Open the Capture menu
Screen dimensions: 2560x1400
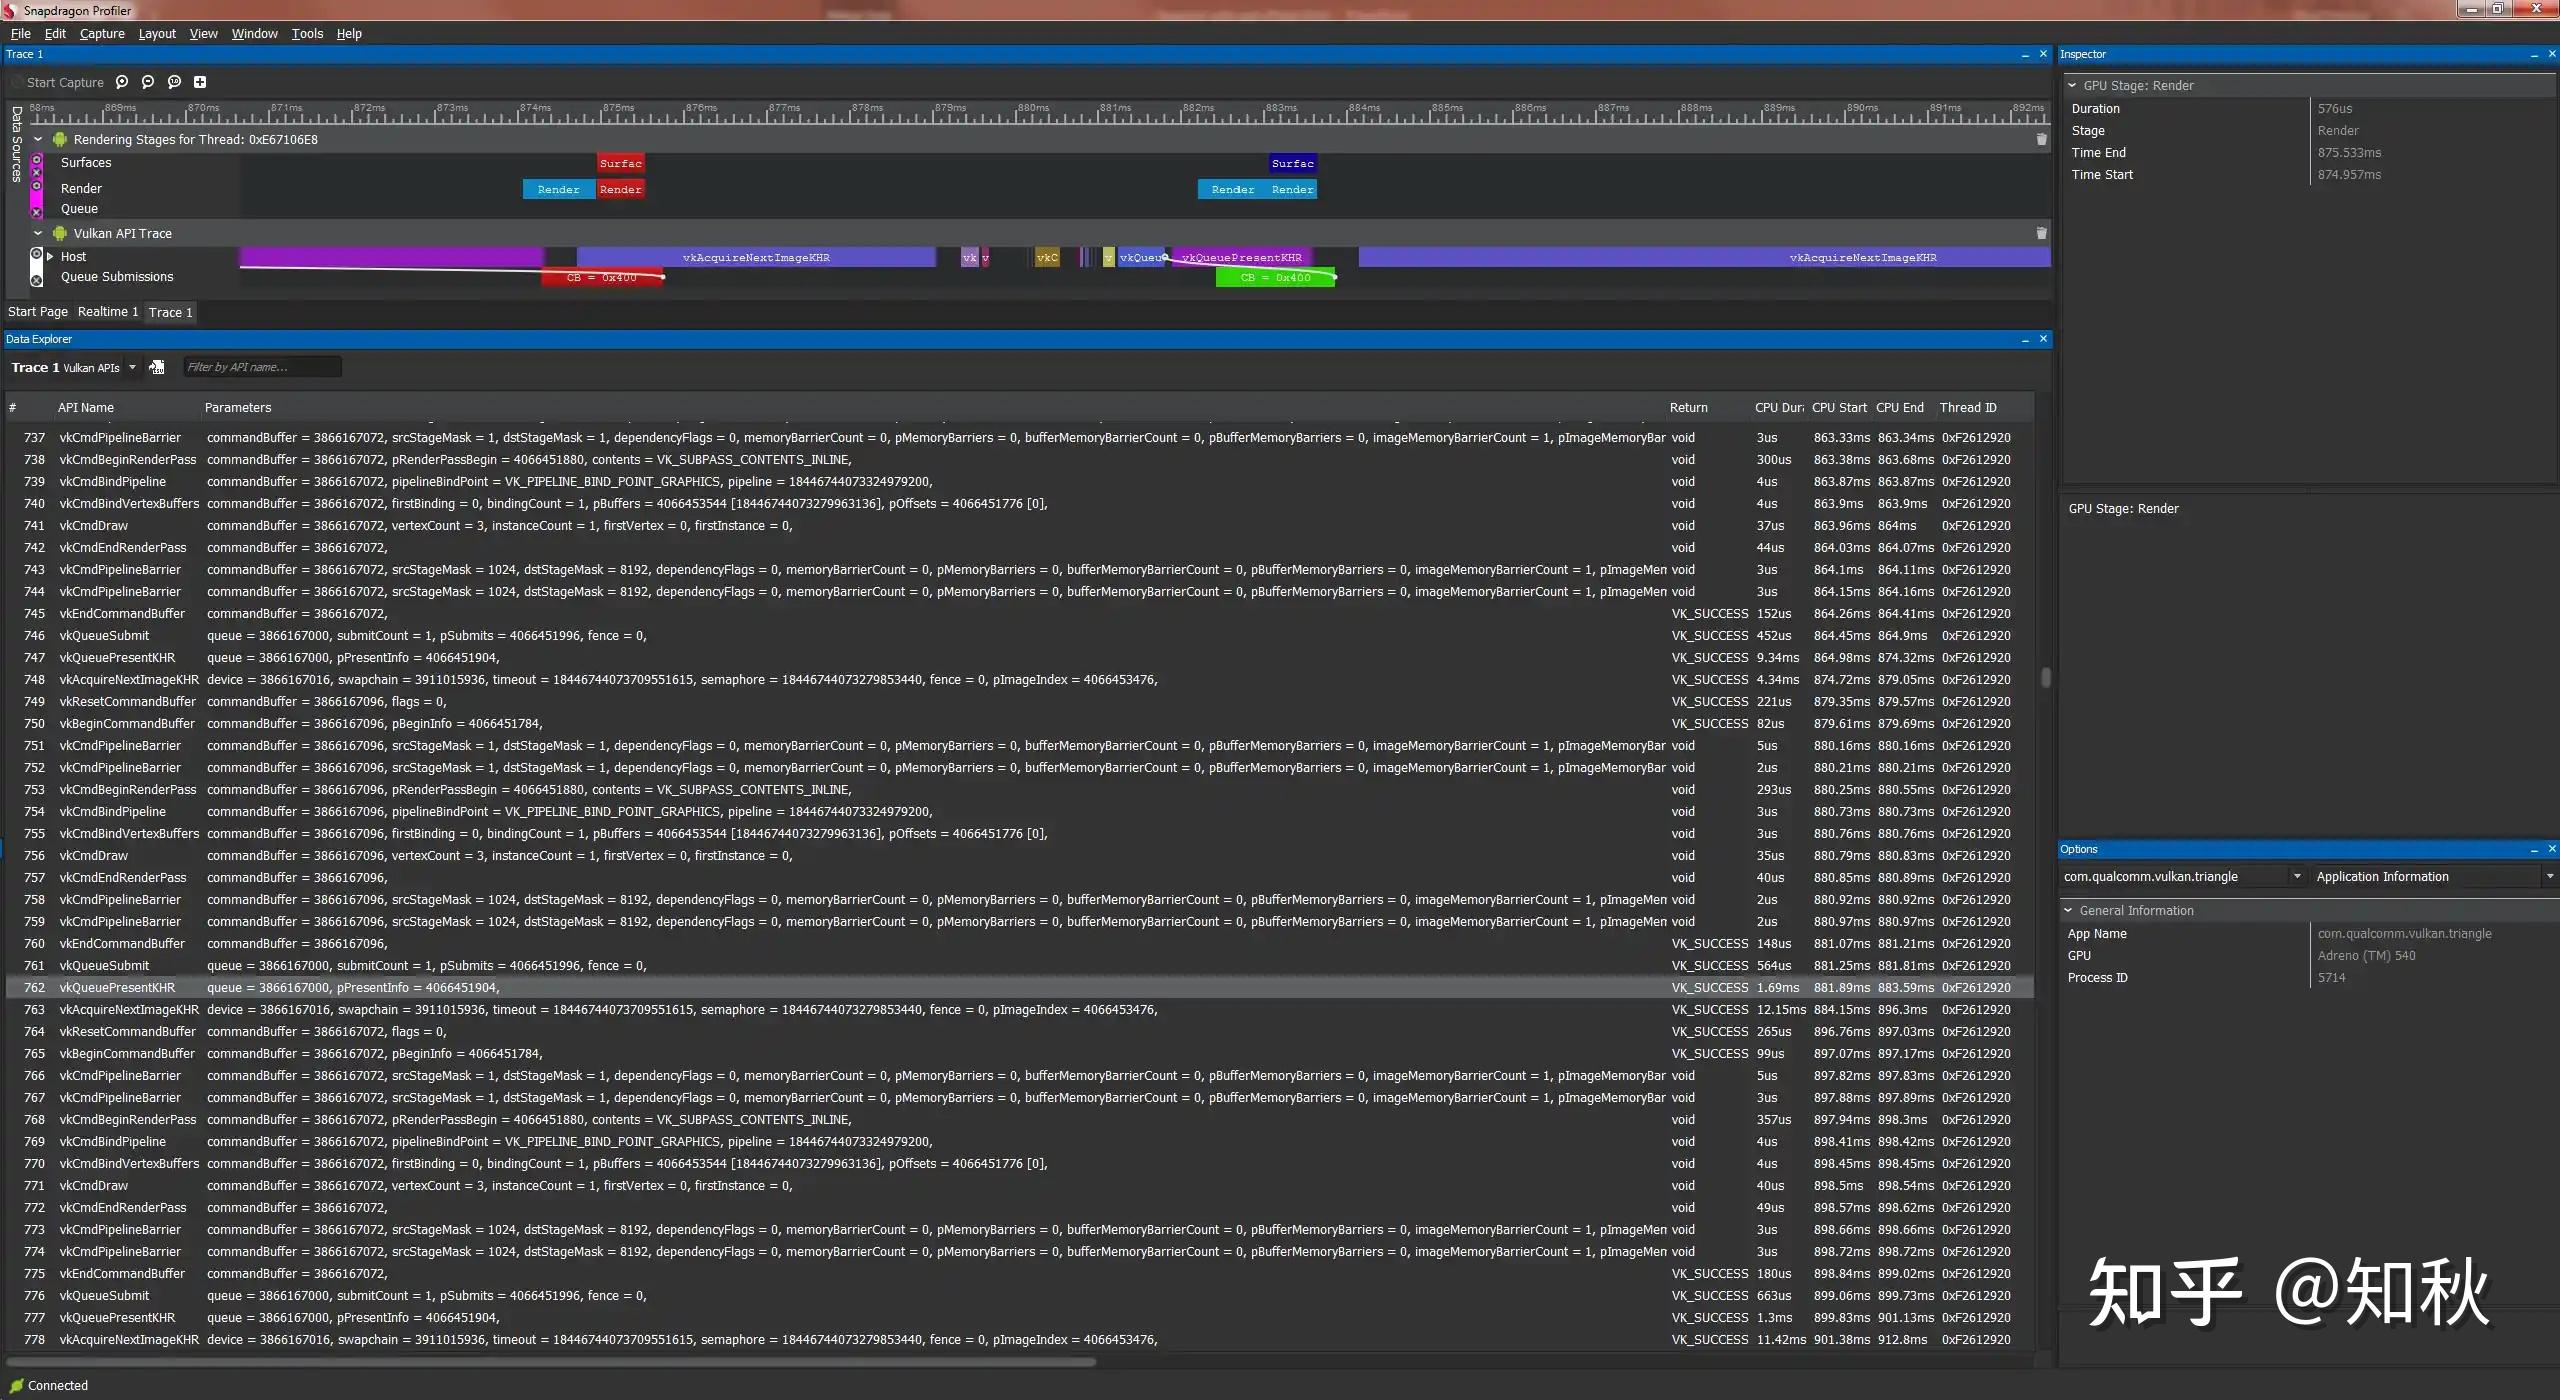click(101, 33)
